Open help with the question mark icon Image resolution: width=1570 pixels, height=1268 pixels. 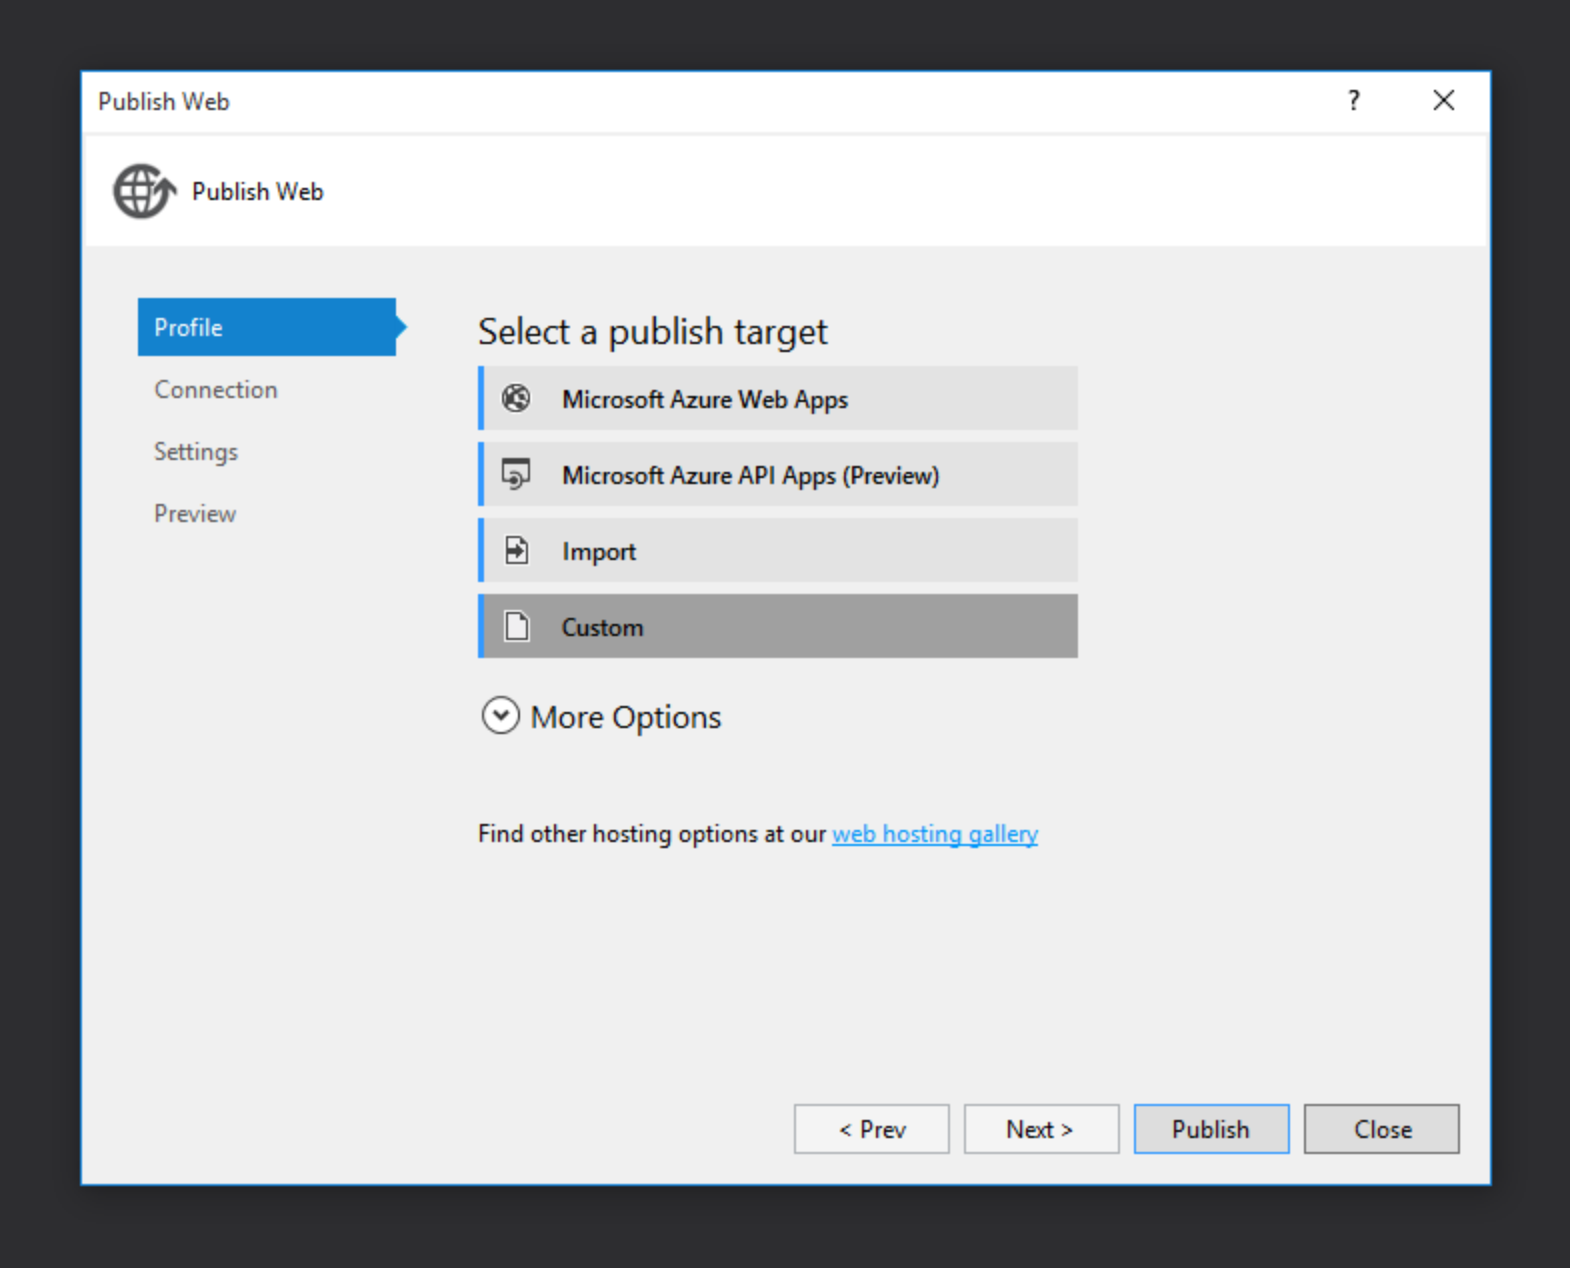click(x=1353, y=100)
